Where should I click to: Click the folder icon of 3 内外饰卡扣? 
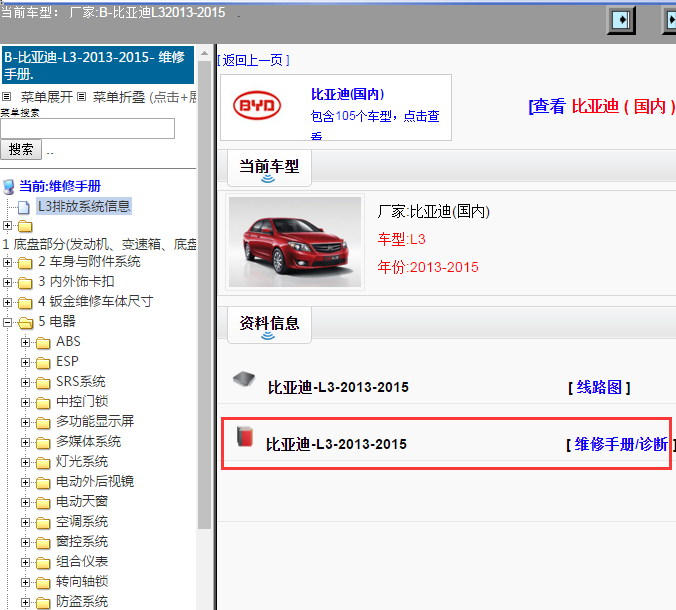(25, 282)
